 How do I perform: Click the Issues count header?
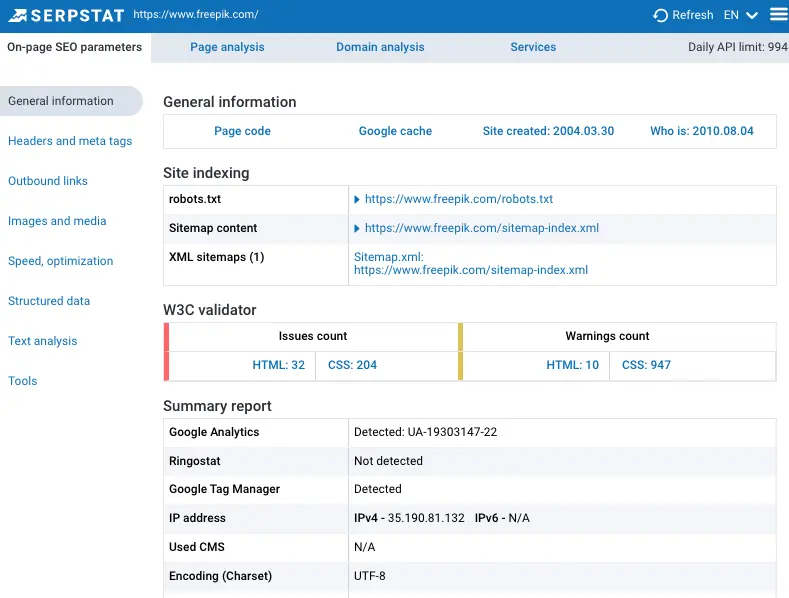pos(312,336)
